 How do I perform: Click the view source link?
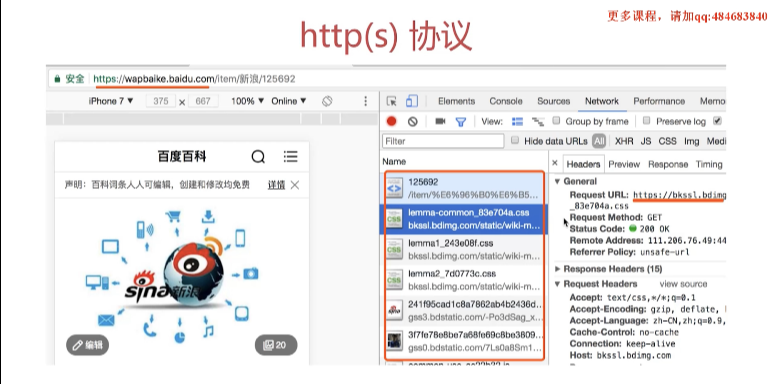point(683,284)
